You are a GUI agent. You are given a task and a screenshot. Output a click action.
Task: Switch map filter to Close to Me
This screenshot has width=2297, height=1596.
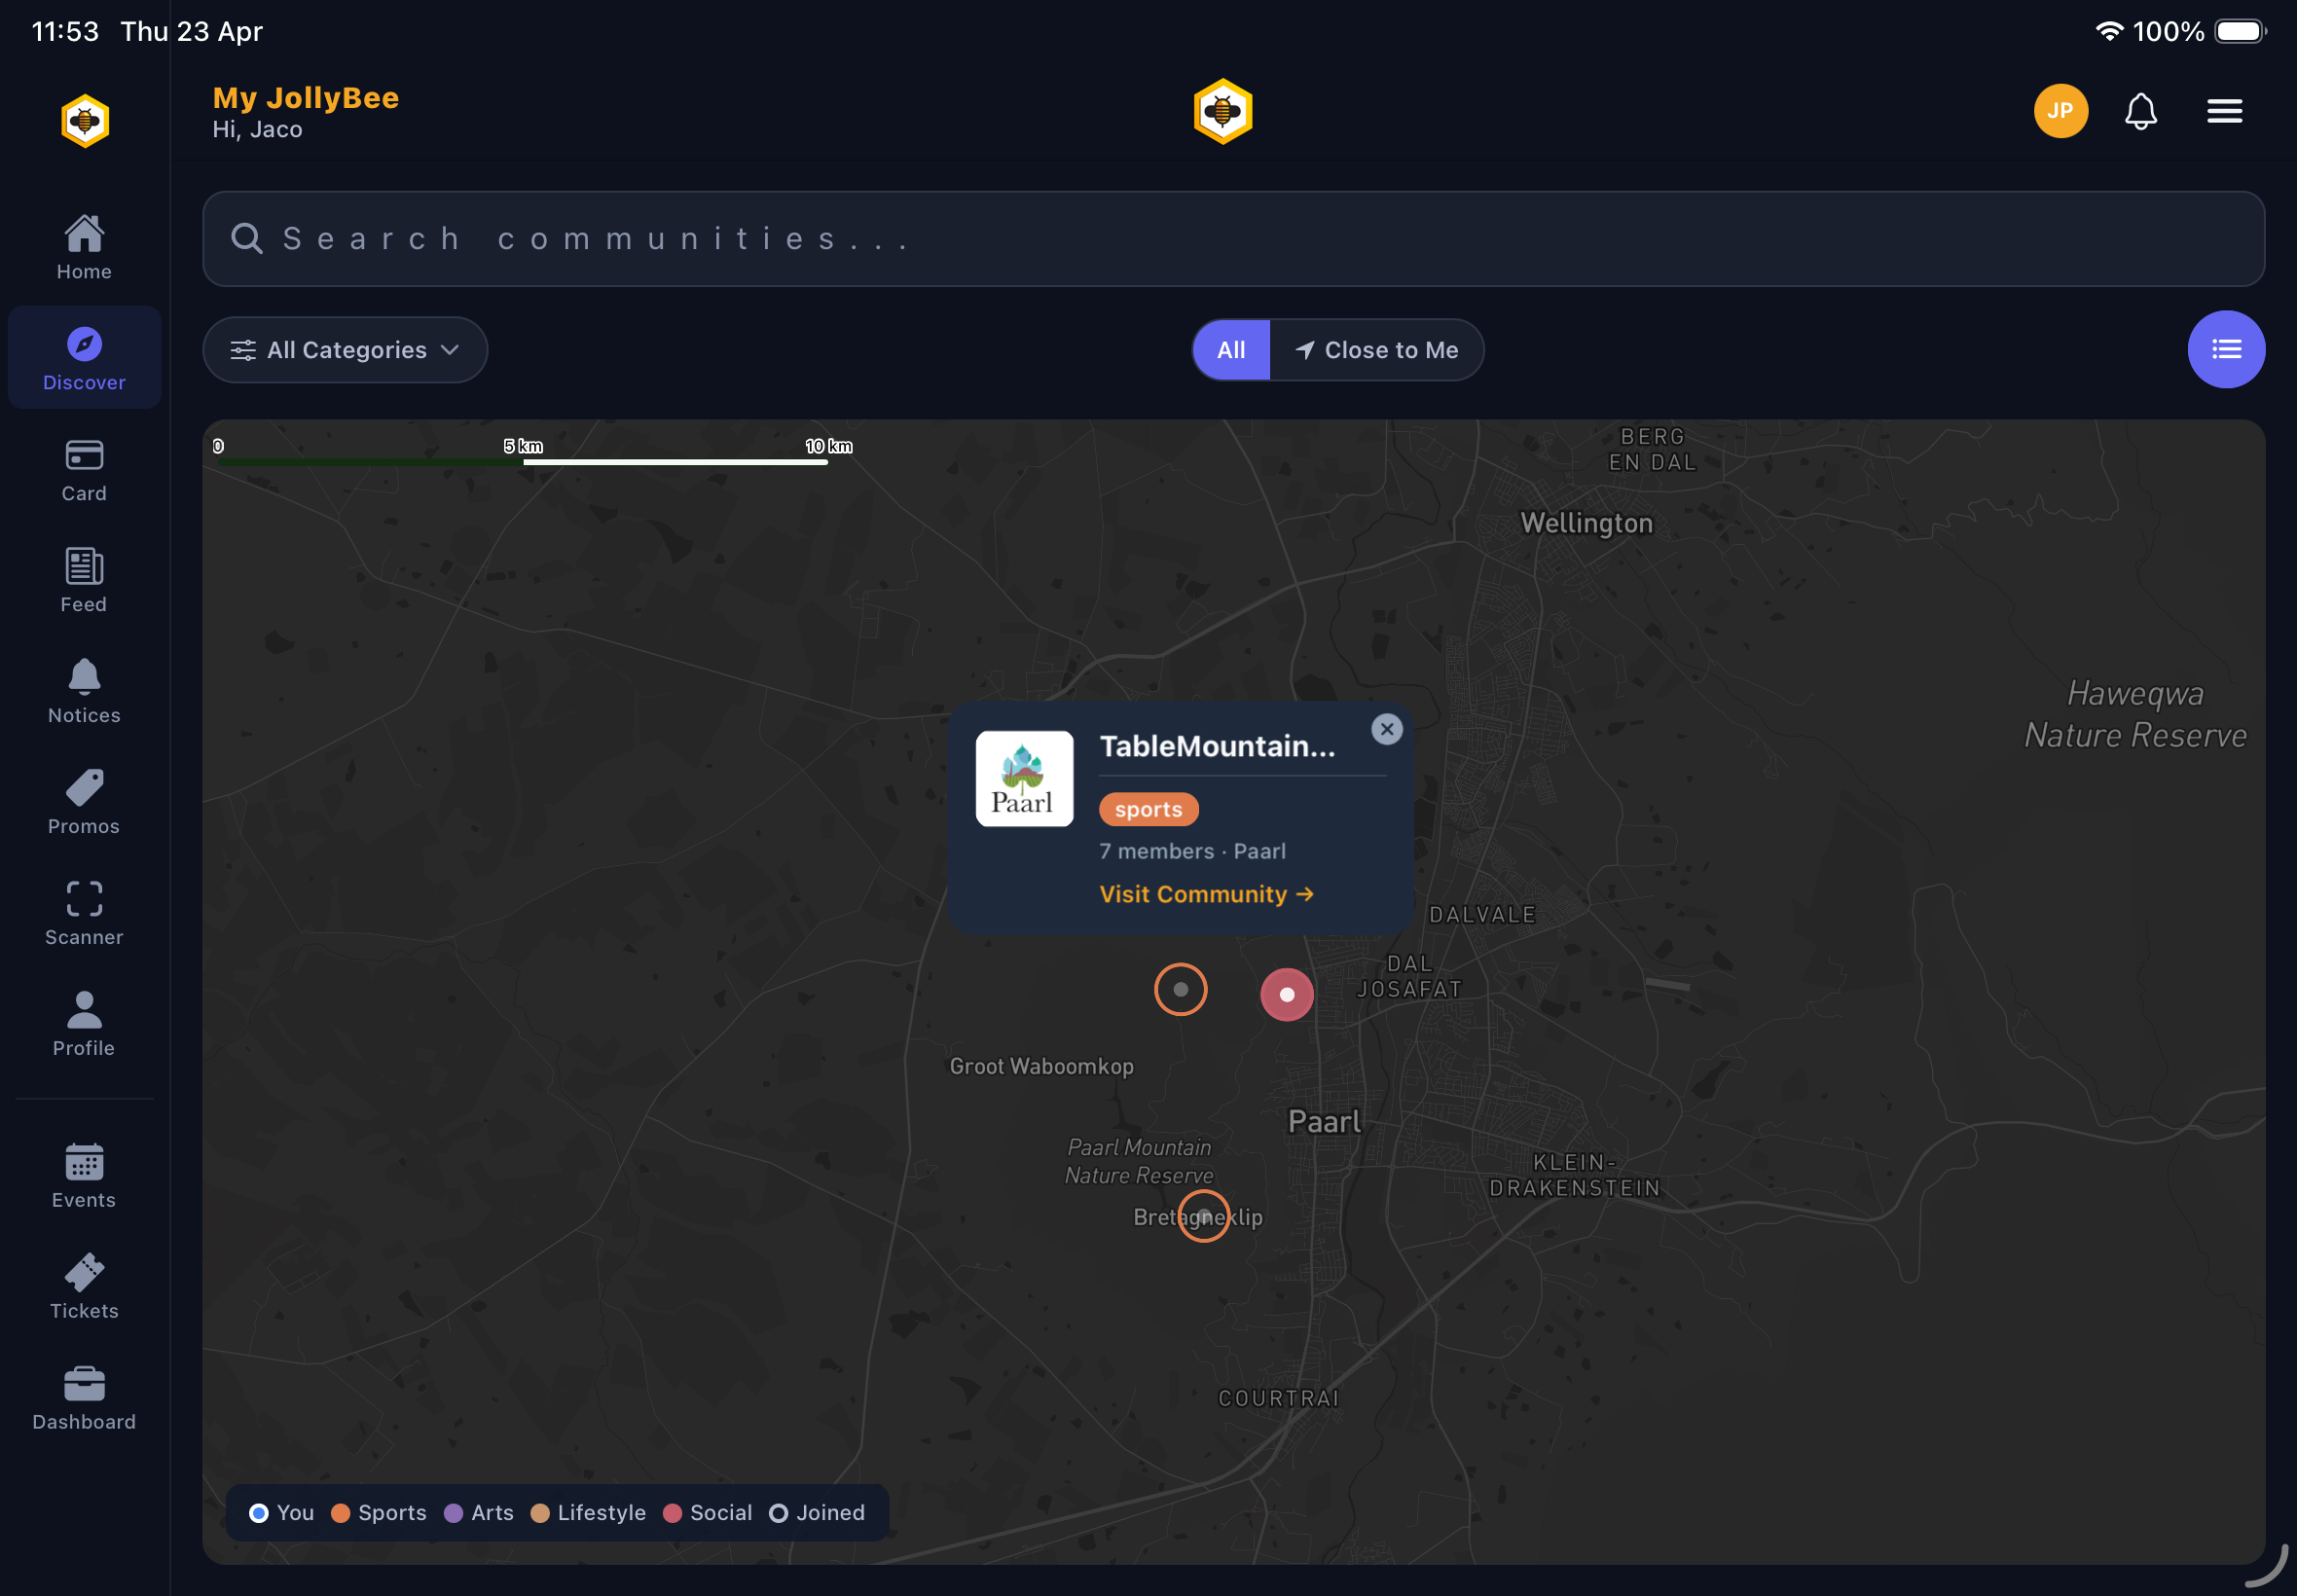point(1377,350)
